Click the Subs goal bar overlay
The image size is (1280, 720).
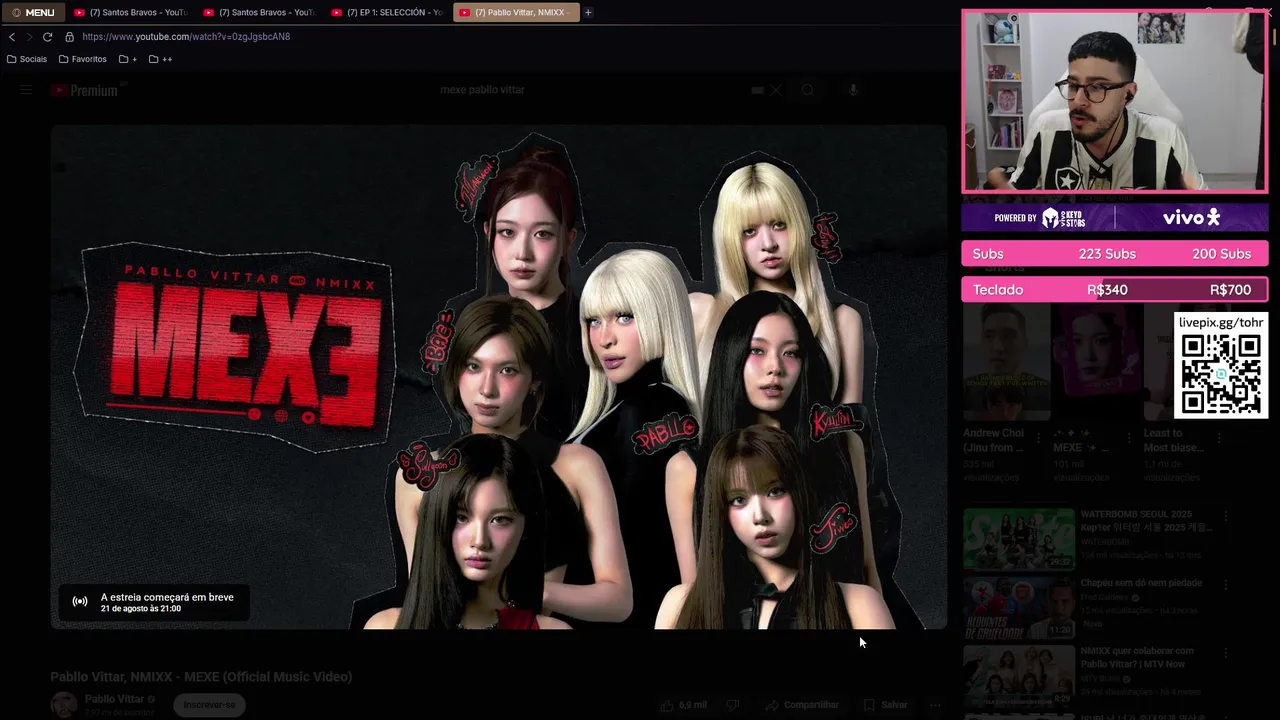[x=1115, y=254]
